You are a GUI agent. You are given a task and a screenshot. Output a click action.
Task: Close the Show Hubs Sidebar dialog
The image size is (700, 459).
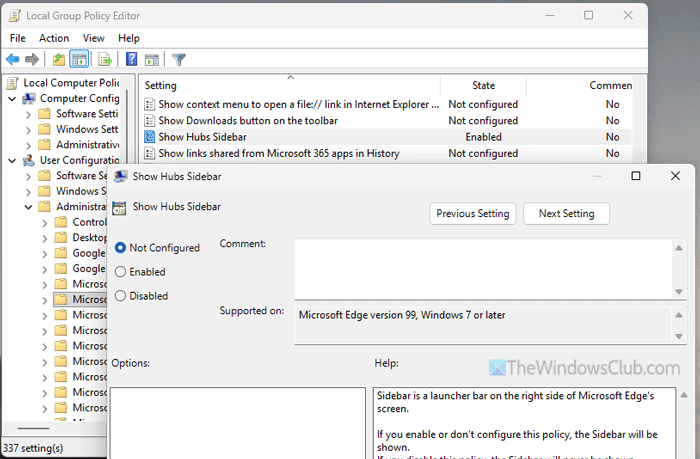[675, 176]
